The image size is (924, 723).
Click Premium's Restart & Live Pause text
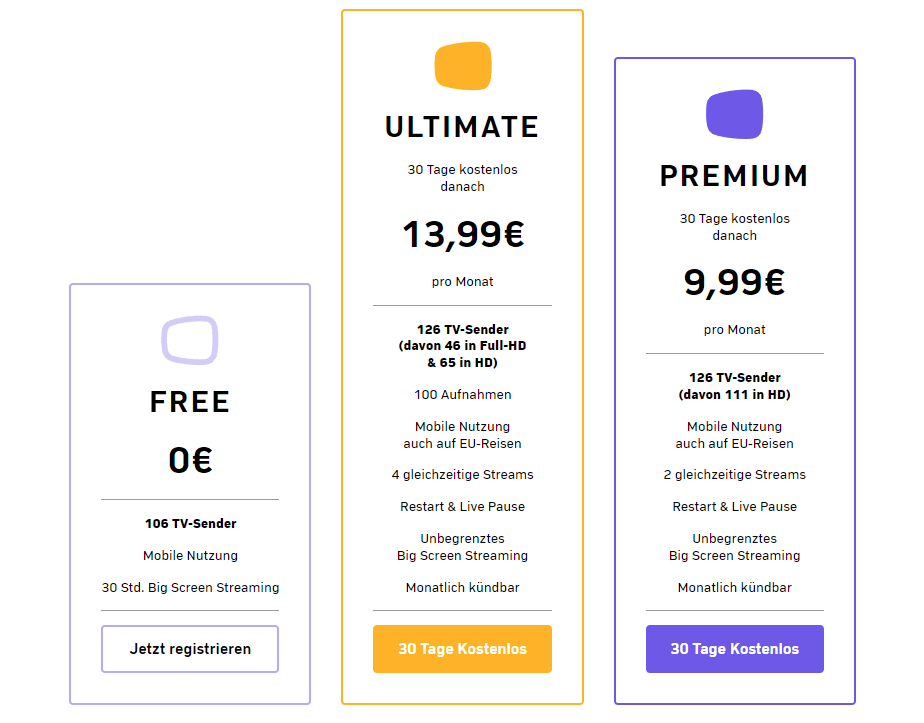734,507
